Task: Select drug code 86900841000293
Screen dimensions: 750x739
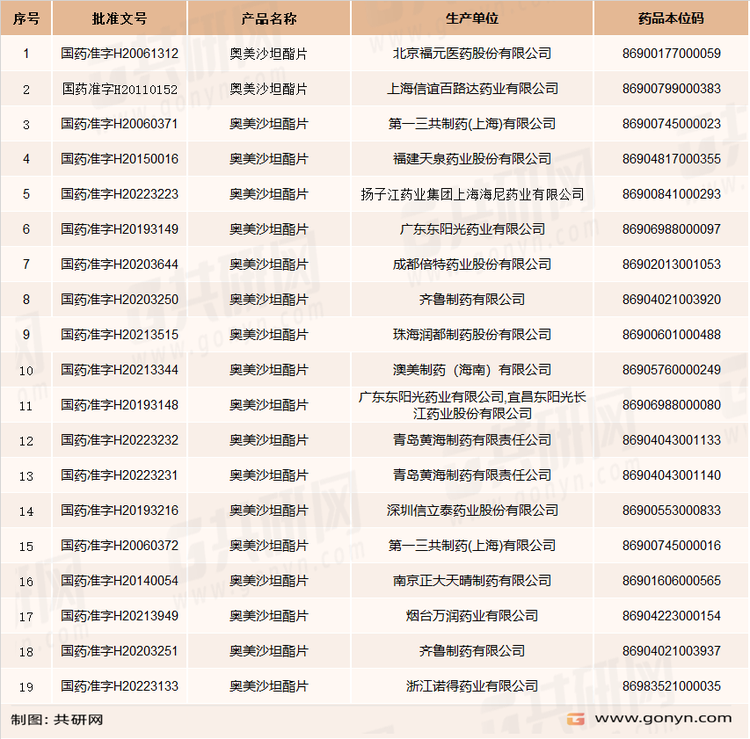Action: [671, 194]
